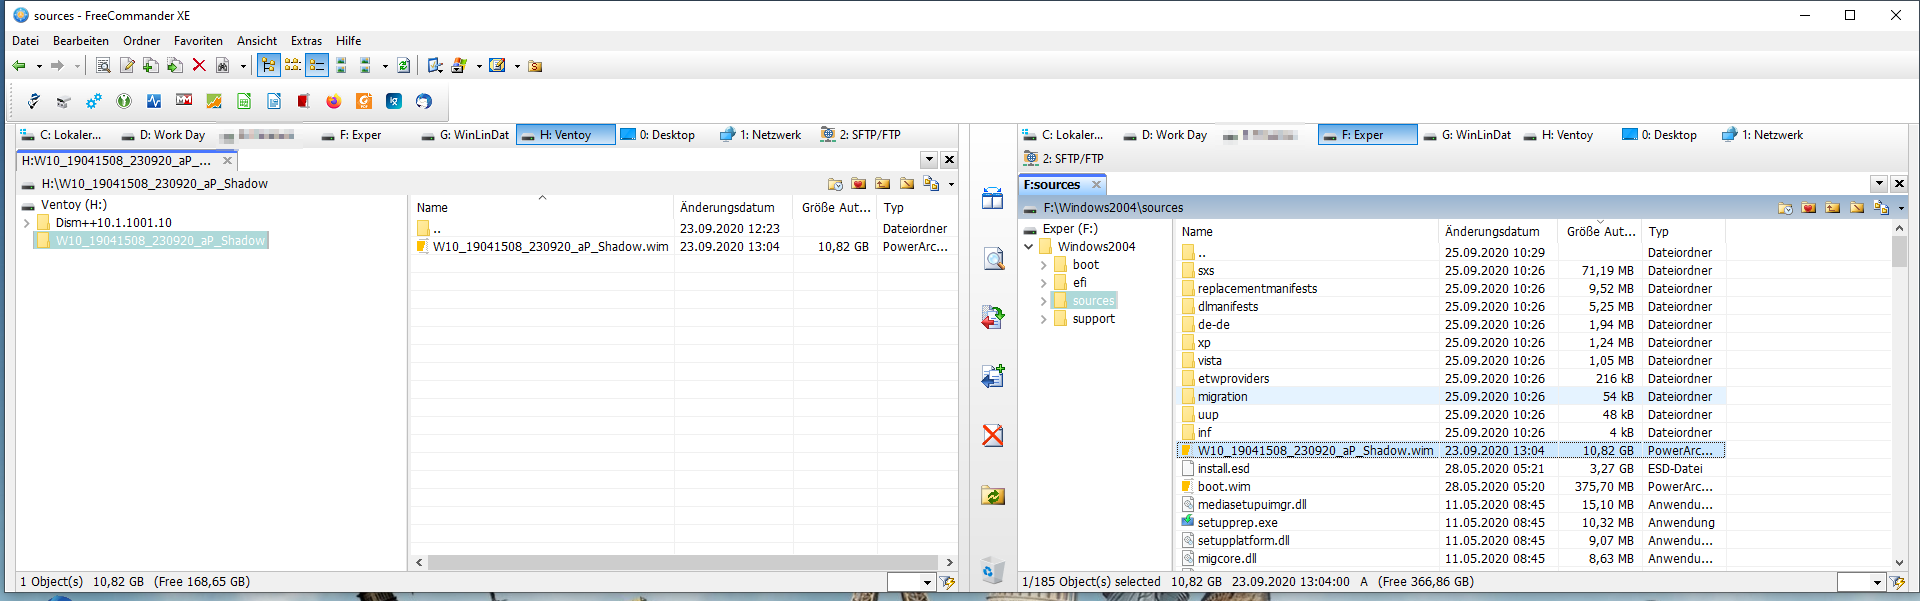The image size is (1920, 601).
Task: Expand the boot folder tree node
Action: 1044,265
